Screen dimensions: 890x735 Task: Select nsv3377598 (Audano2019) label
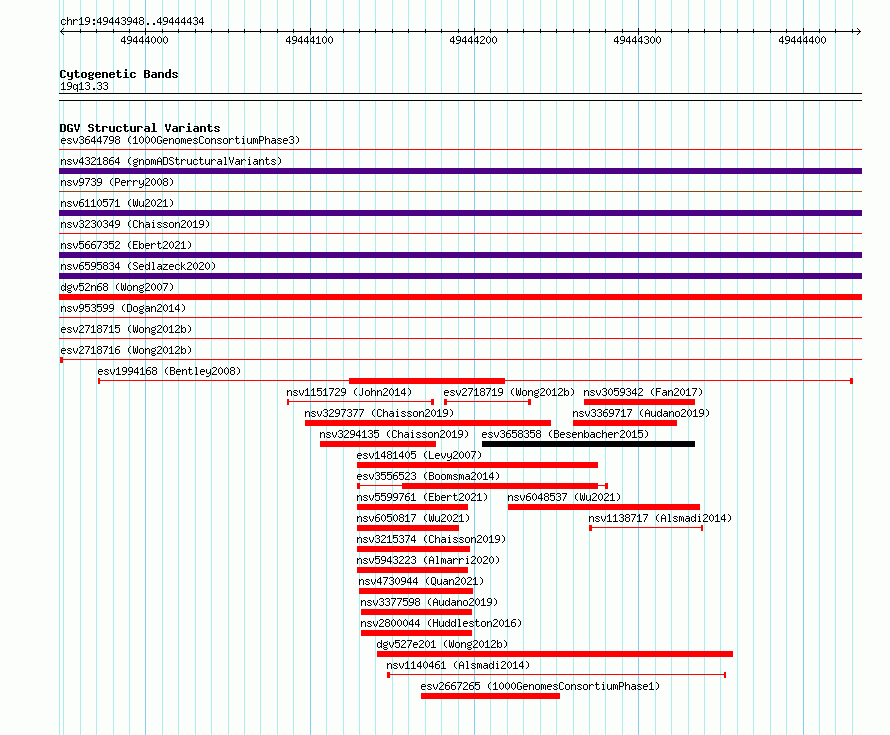pos(429,602)
